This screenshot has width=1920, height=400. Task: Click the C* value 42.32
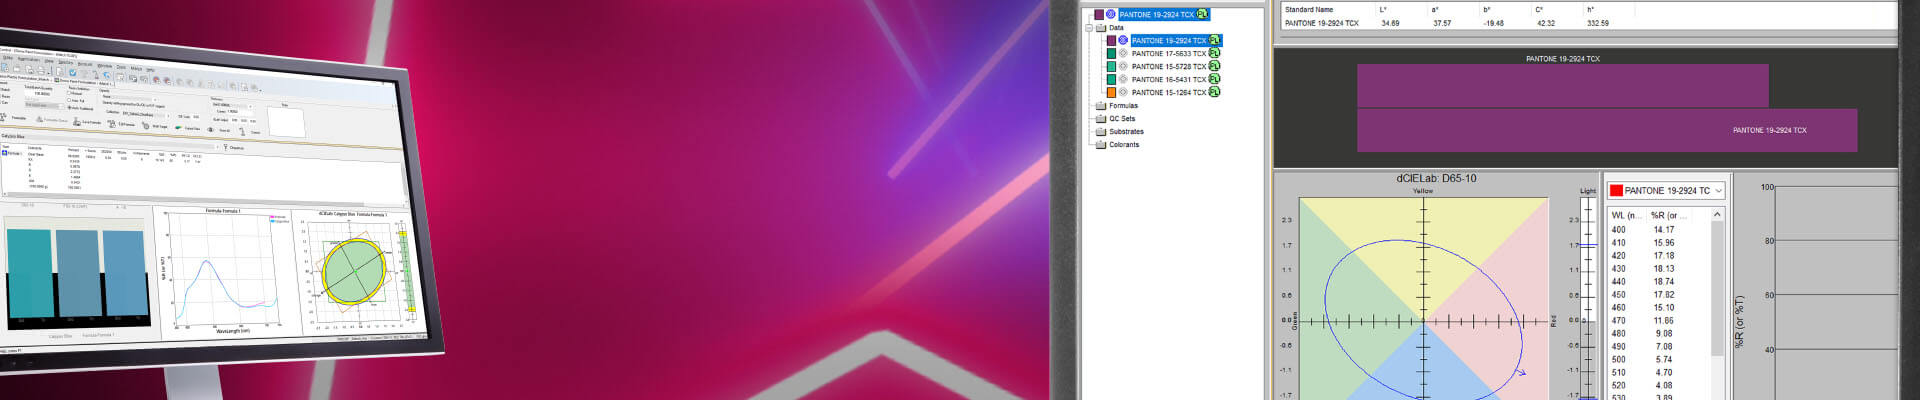[x=1545, y=23]
